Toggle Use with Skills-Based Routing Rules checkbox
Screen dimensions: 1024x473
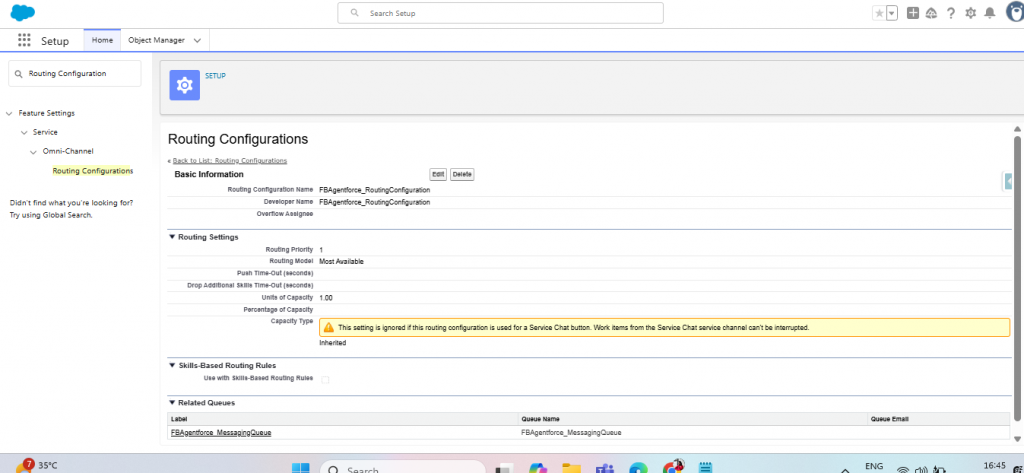(x=325, y=379)
